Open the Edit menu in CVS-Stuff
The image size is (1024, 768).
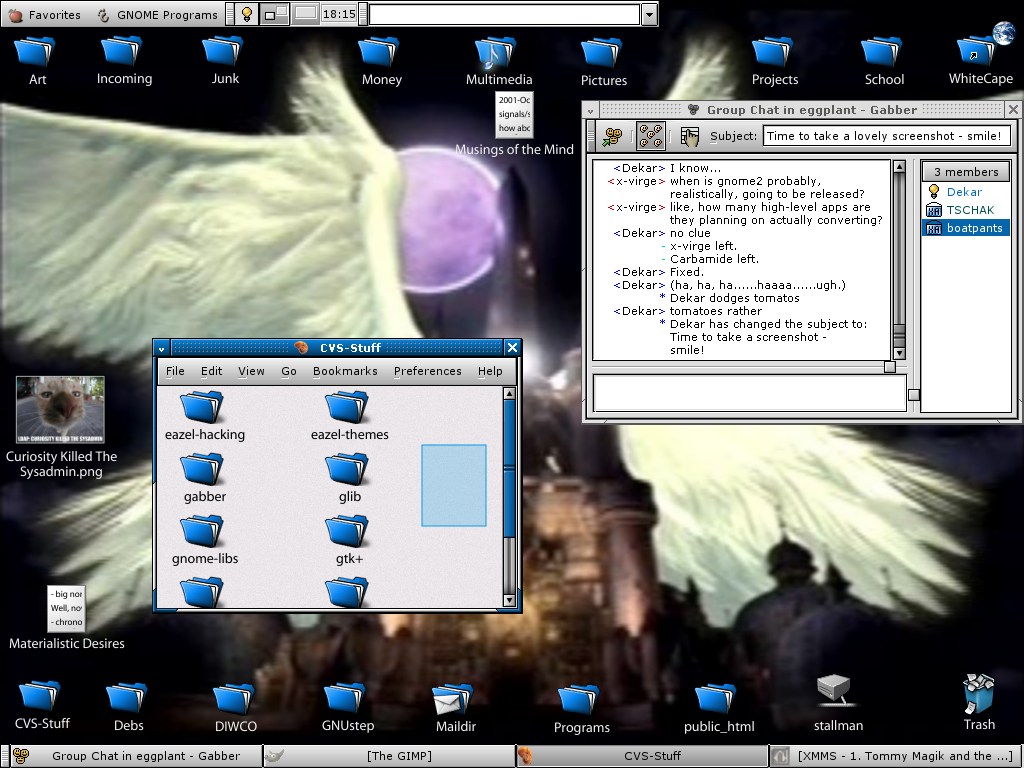pos(211,371)
